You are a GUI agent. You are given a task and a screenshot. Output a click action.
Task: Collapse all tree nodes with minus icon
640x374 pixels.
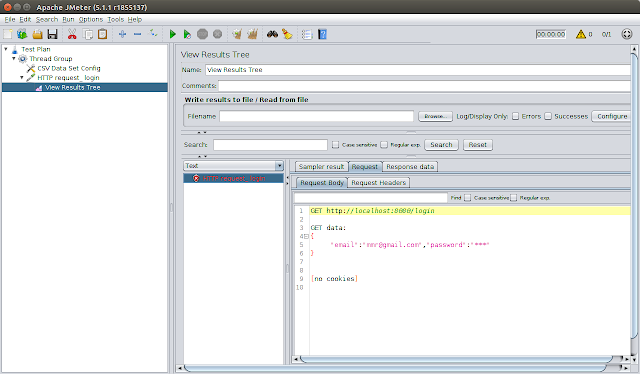coord(138,34)
